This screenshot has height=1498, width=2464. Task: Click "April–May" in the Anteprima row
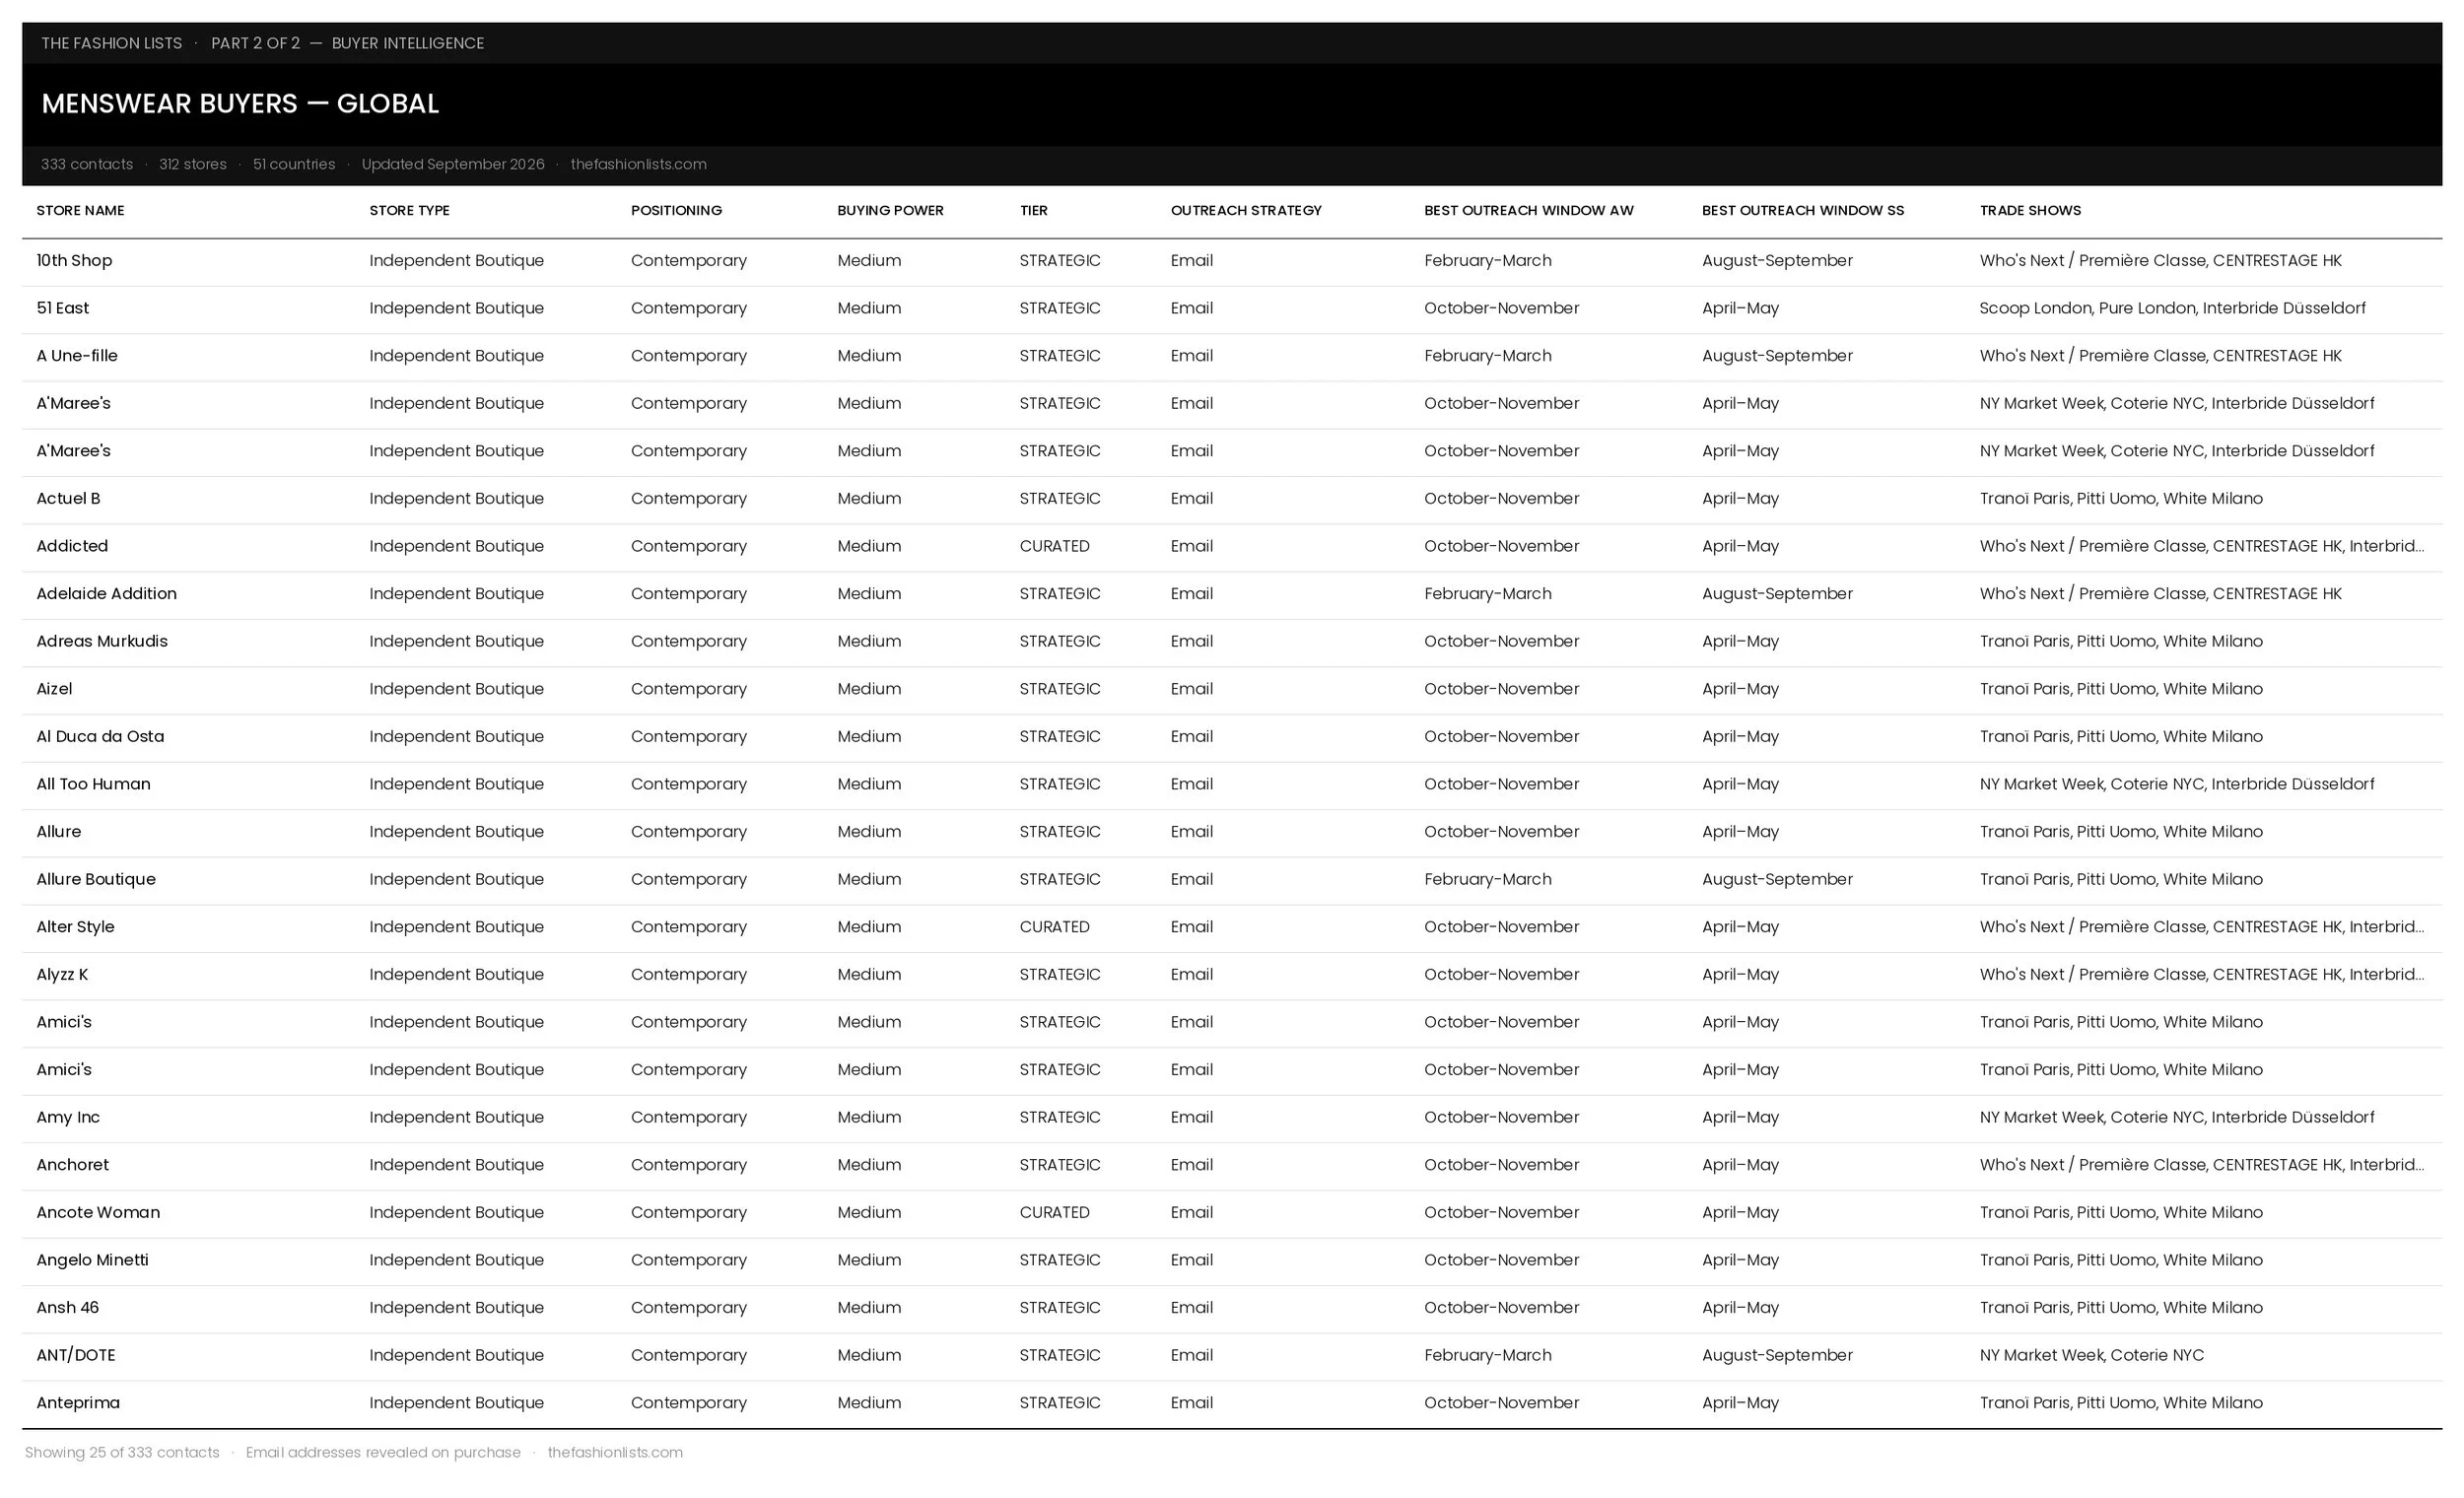coord(1740,1402)
